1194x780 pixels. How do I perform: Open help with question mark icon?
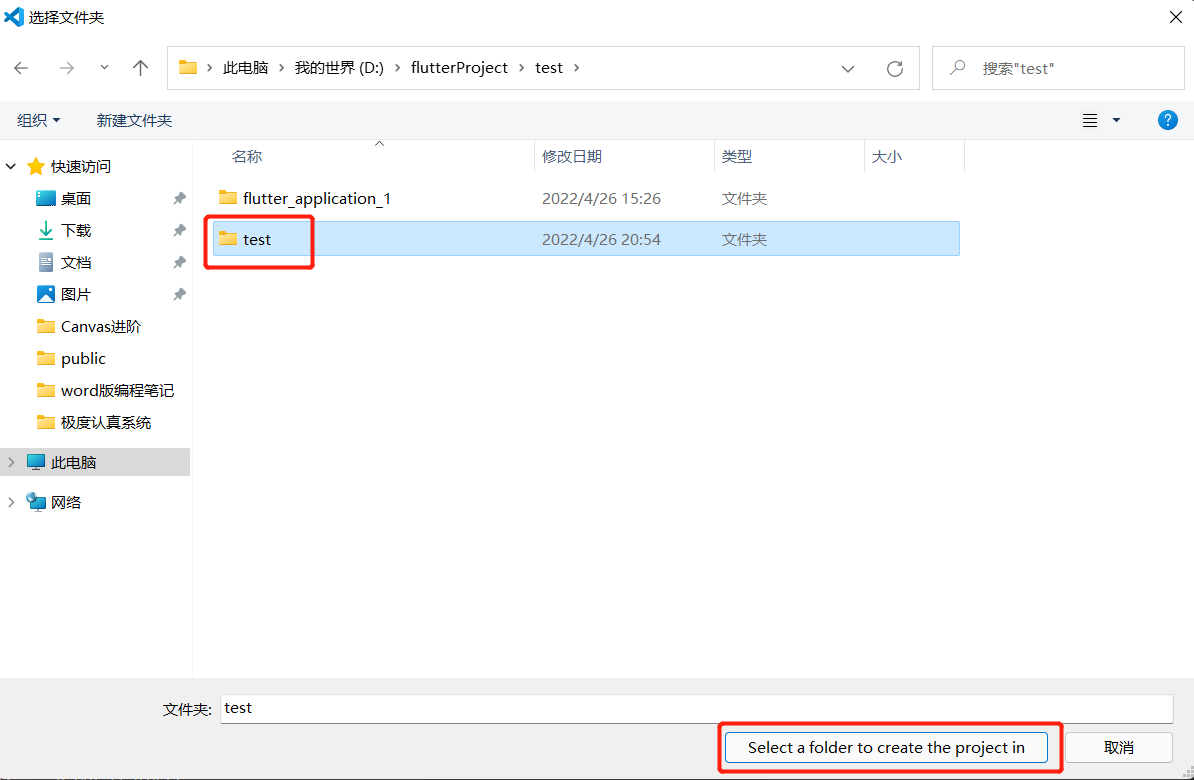[1167, 120]
